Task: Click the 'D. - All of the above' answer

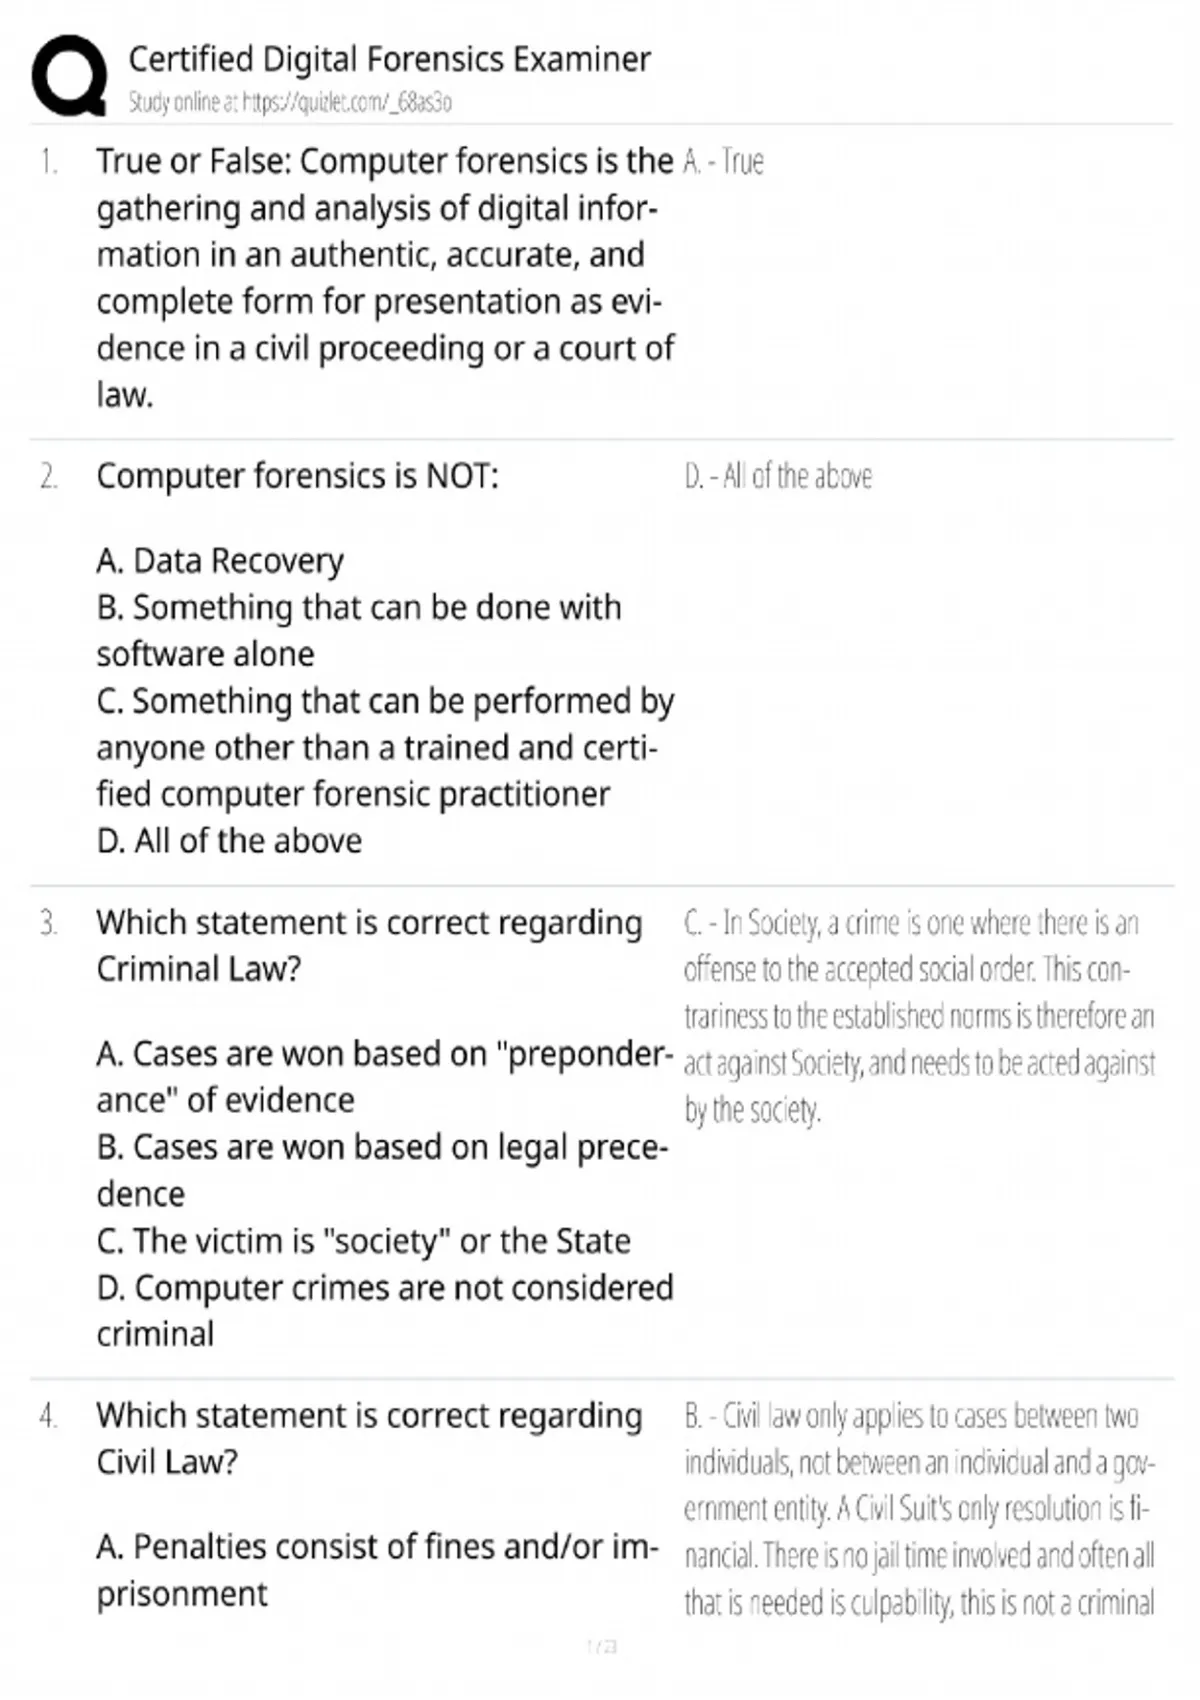Action: tap(778, 477)
